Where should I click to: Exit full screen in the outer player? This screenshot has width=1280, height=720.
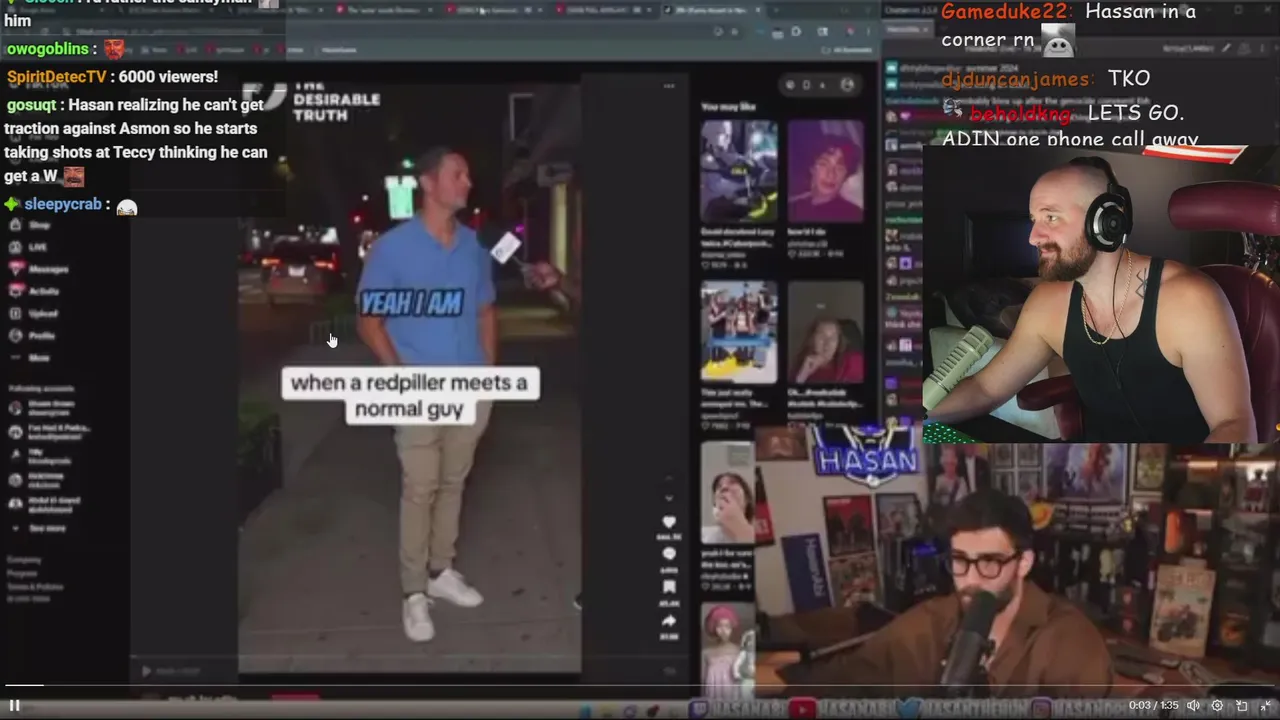click(x=1265, y=705)
